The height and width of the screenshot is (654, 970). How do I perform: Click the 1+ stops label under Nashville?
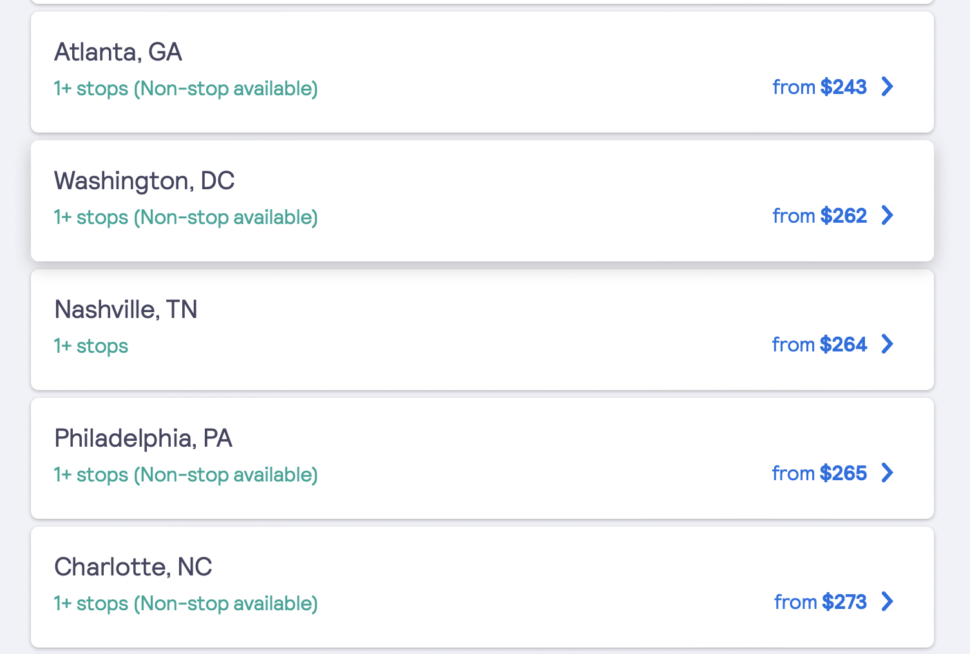point(90,345)
